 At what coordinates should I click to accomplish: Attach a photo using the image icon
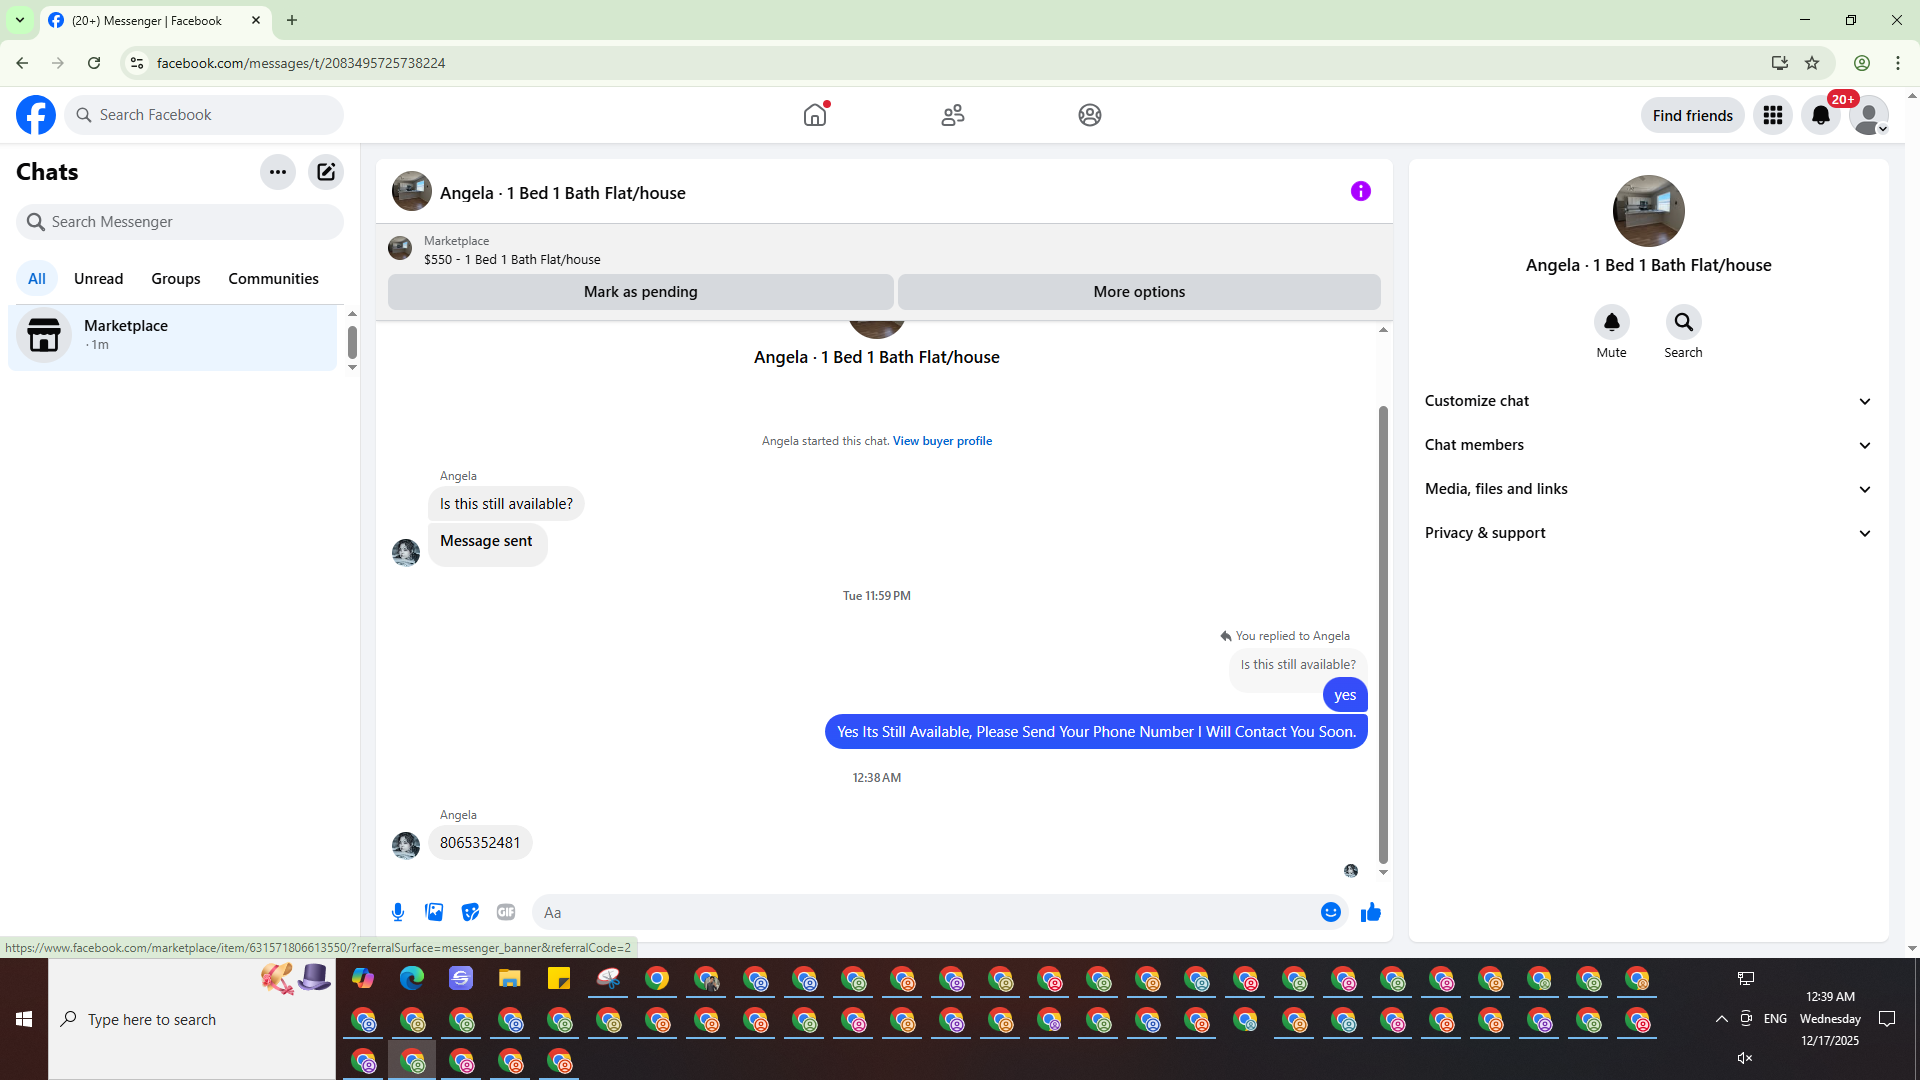point(434,912)
